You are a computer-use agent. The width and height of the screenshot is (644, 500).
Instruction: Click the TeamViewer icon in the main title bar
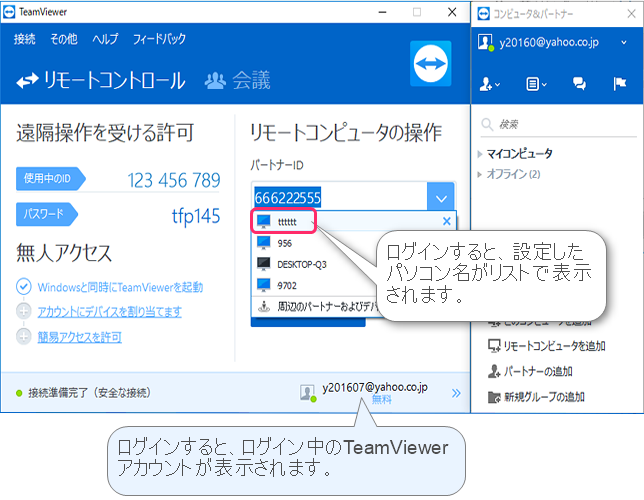pos(9,12)
